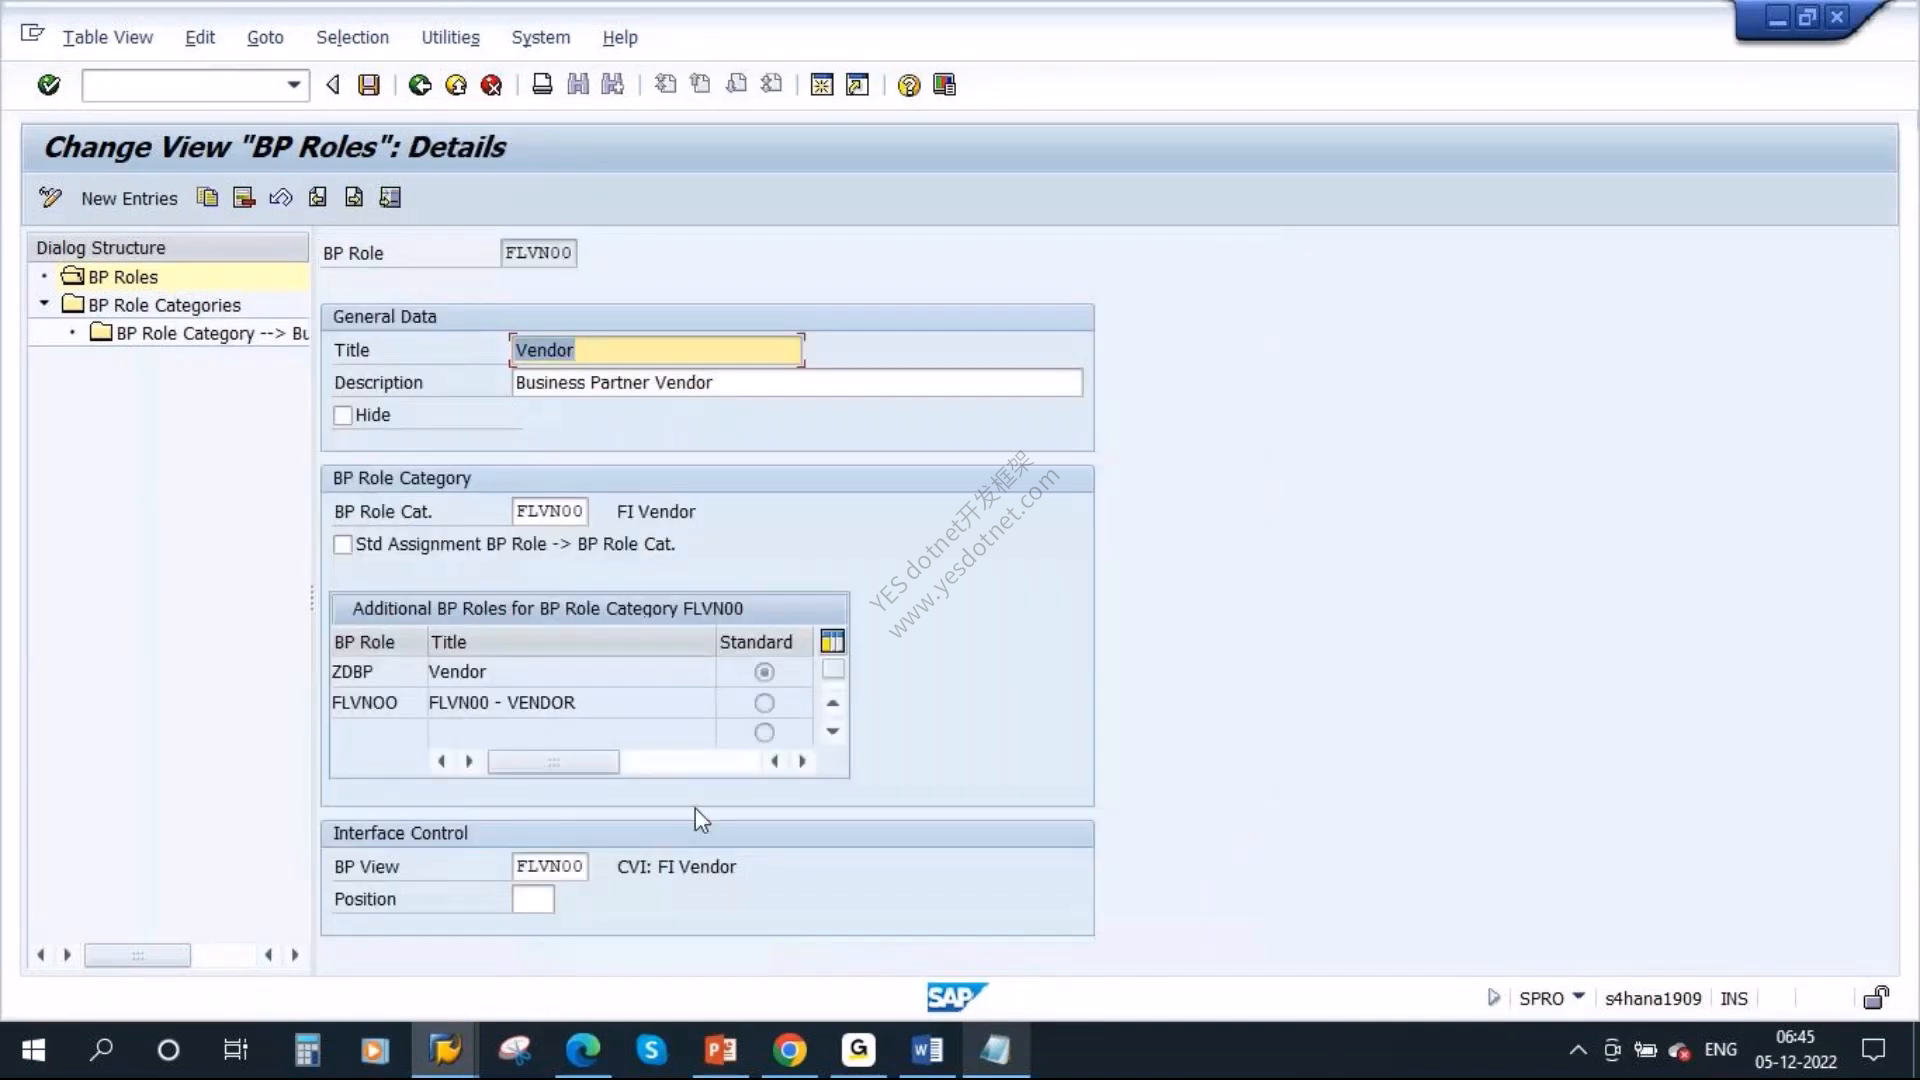Viewport: 1920px width, 1080px height.
Task: Collapse the BP Role Categories tree node
Action: [44, 303]
